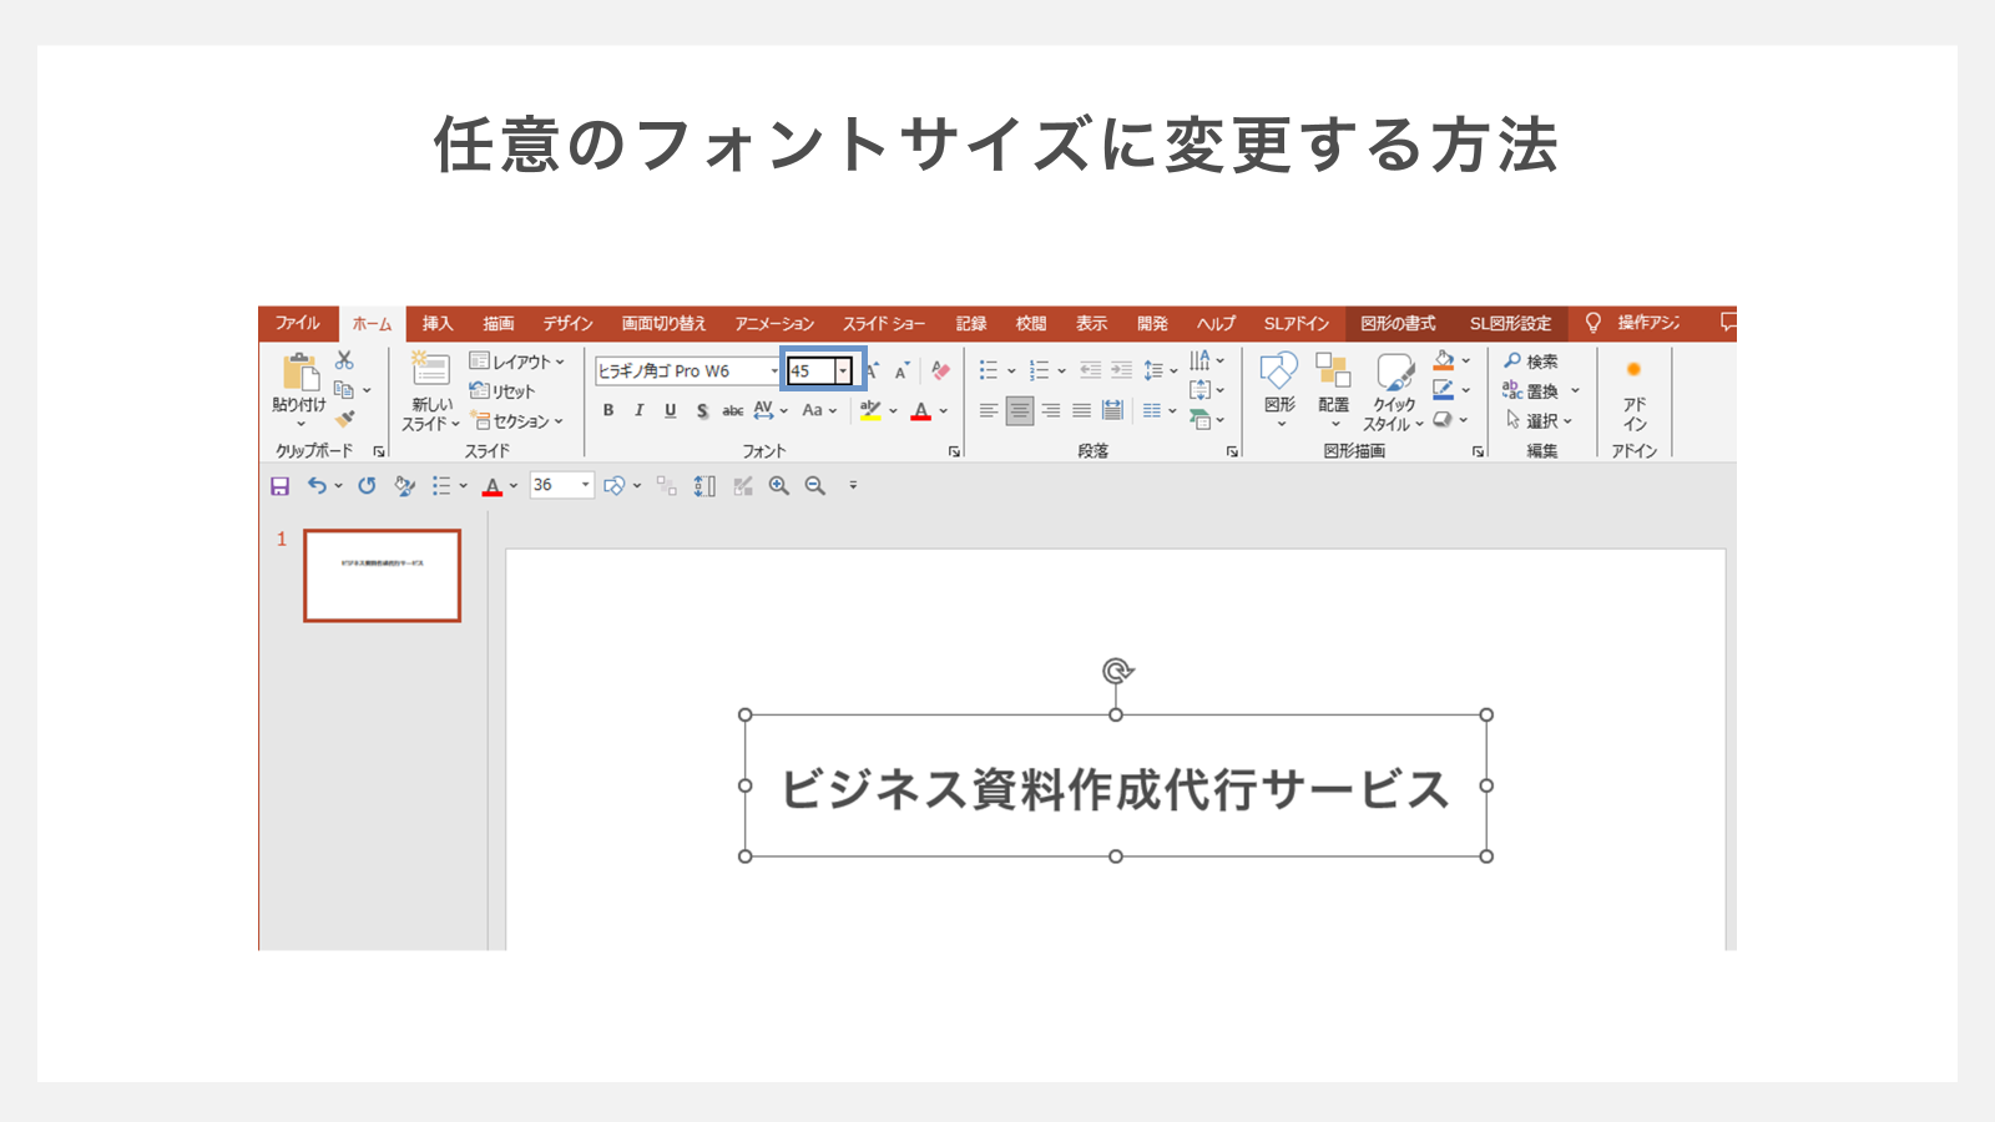Toggle text Shadow formatting
This screenshot has width=1995, height=1122.
coord(702,410)
